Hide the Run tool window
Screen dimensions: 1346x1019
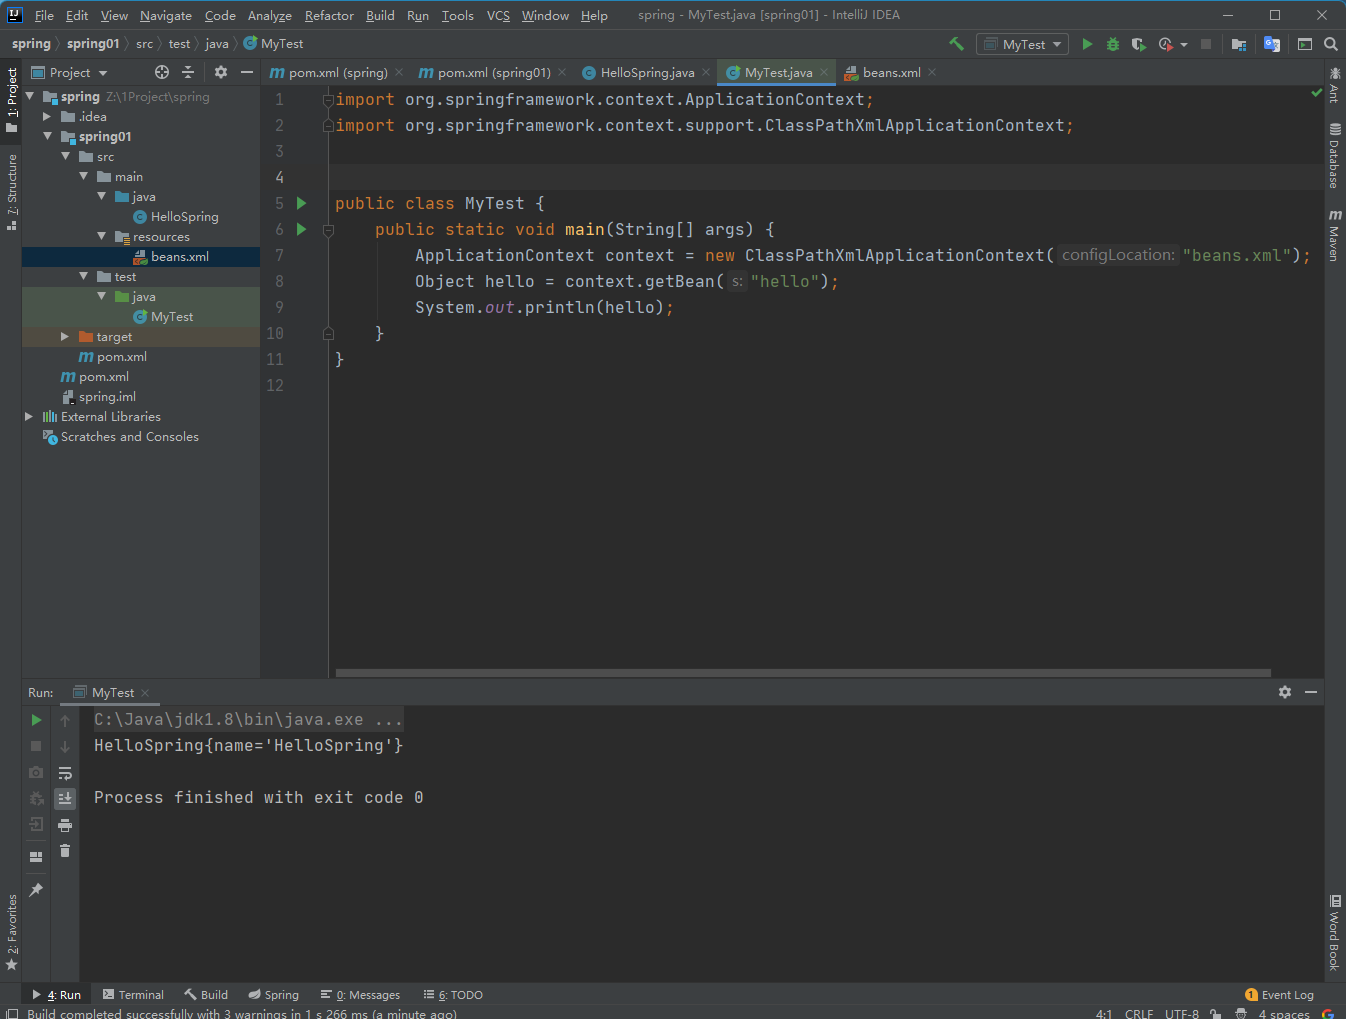[x=1311, y=692]
